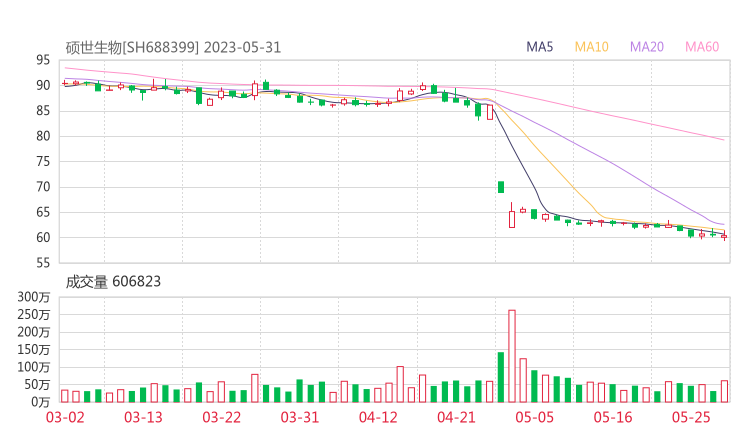Click the MA10 legend label
The width and height of the screenshot is (740, 440).
point(591,47)
